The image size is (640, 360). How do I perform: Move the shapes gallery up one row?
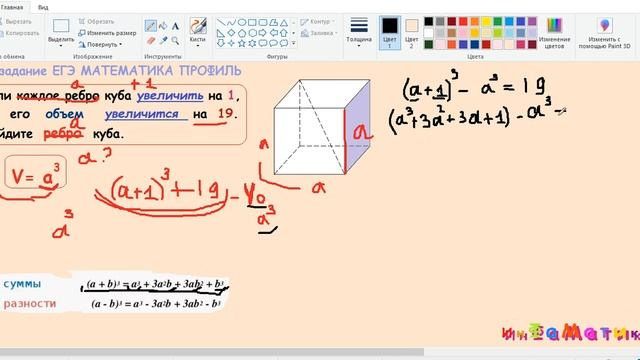(x=293, y=22)
